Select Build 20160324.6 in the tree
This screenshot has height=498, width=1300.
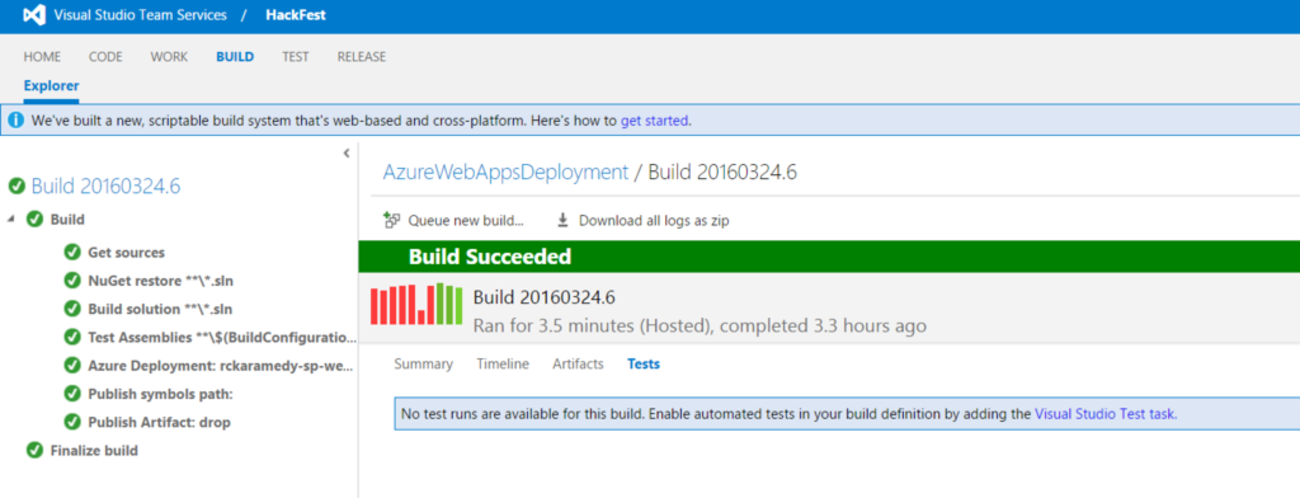click(106, 186)
